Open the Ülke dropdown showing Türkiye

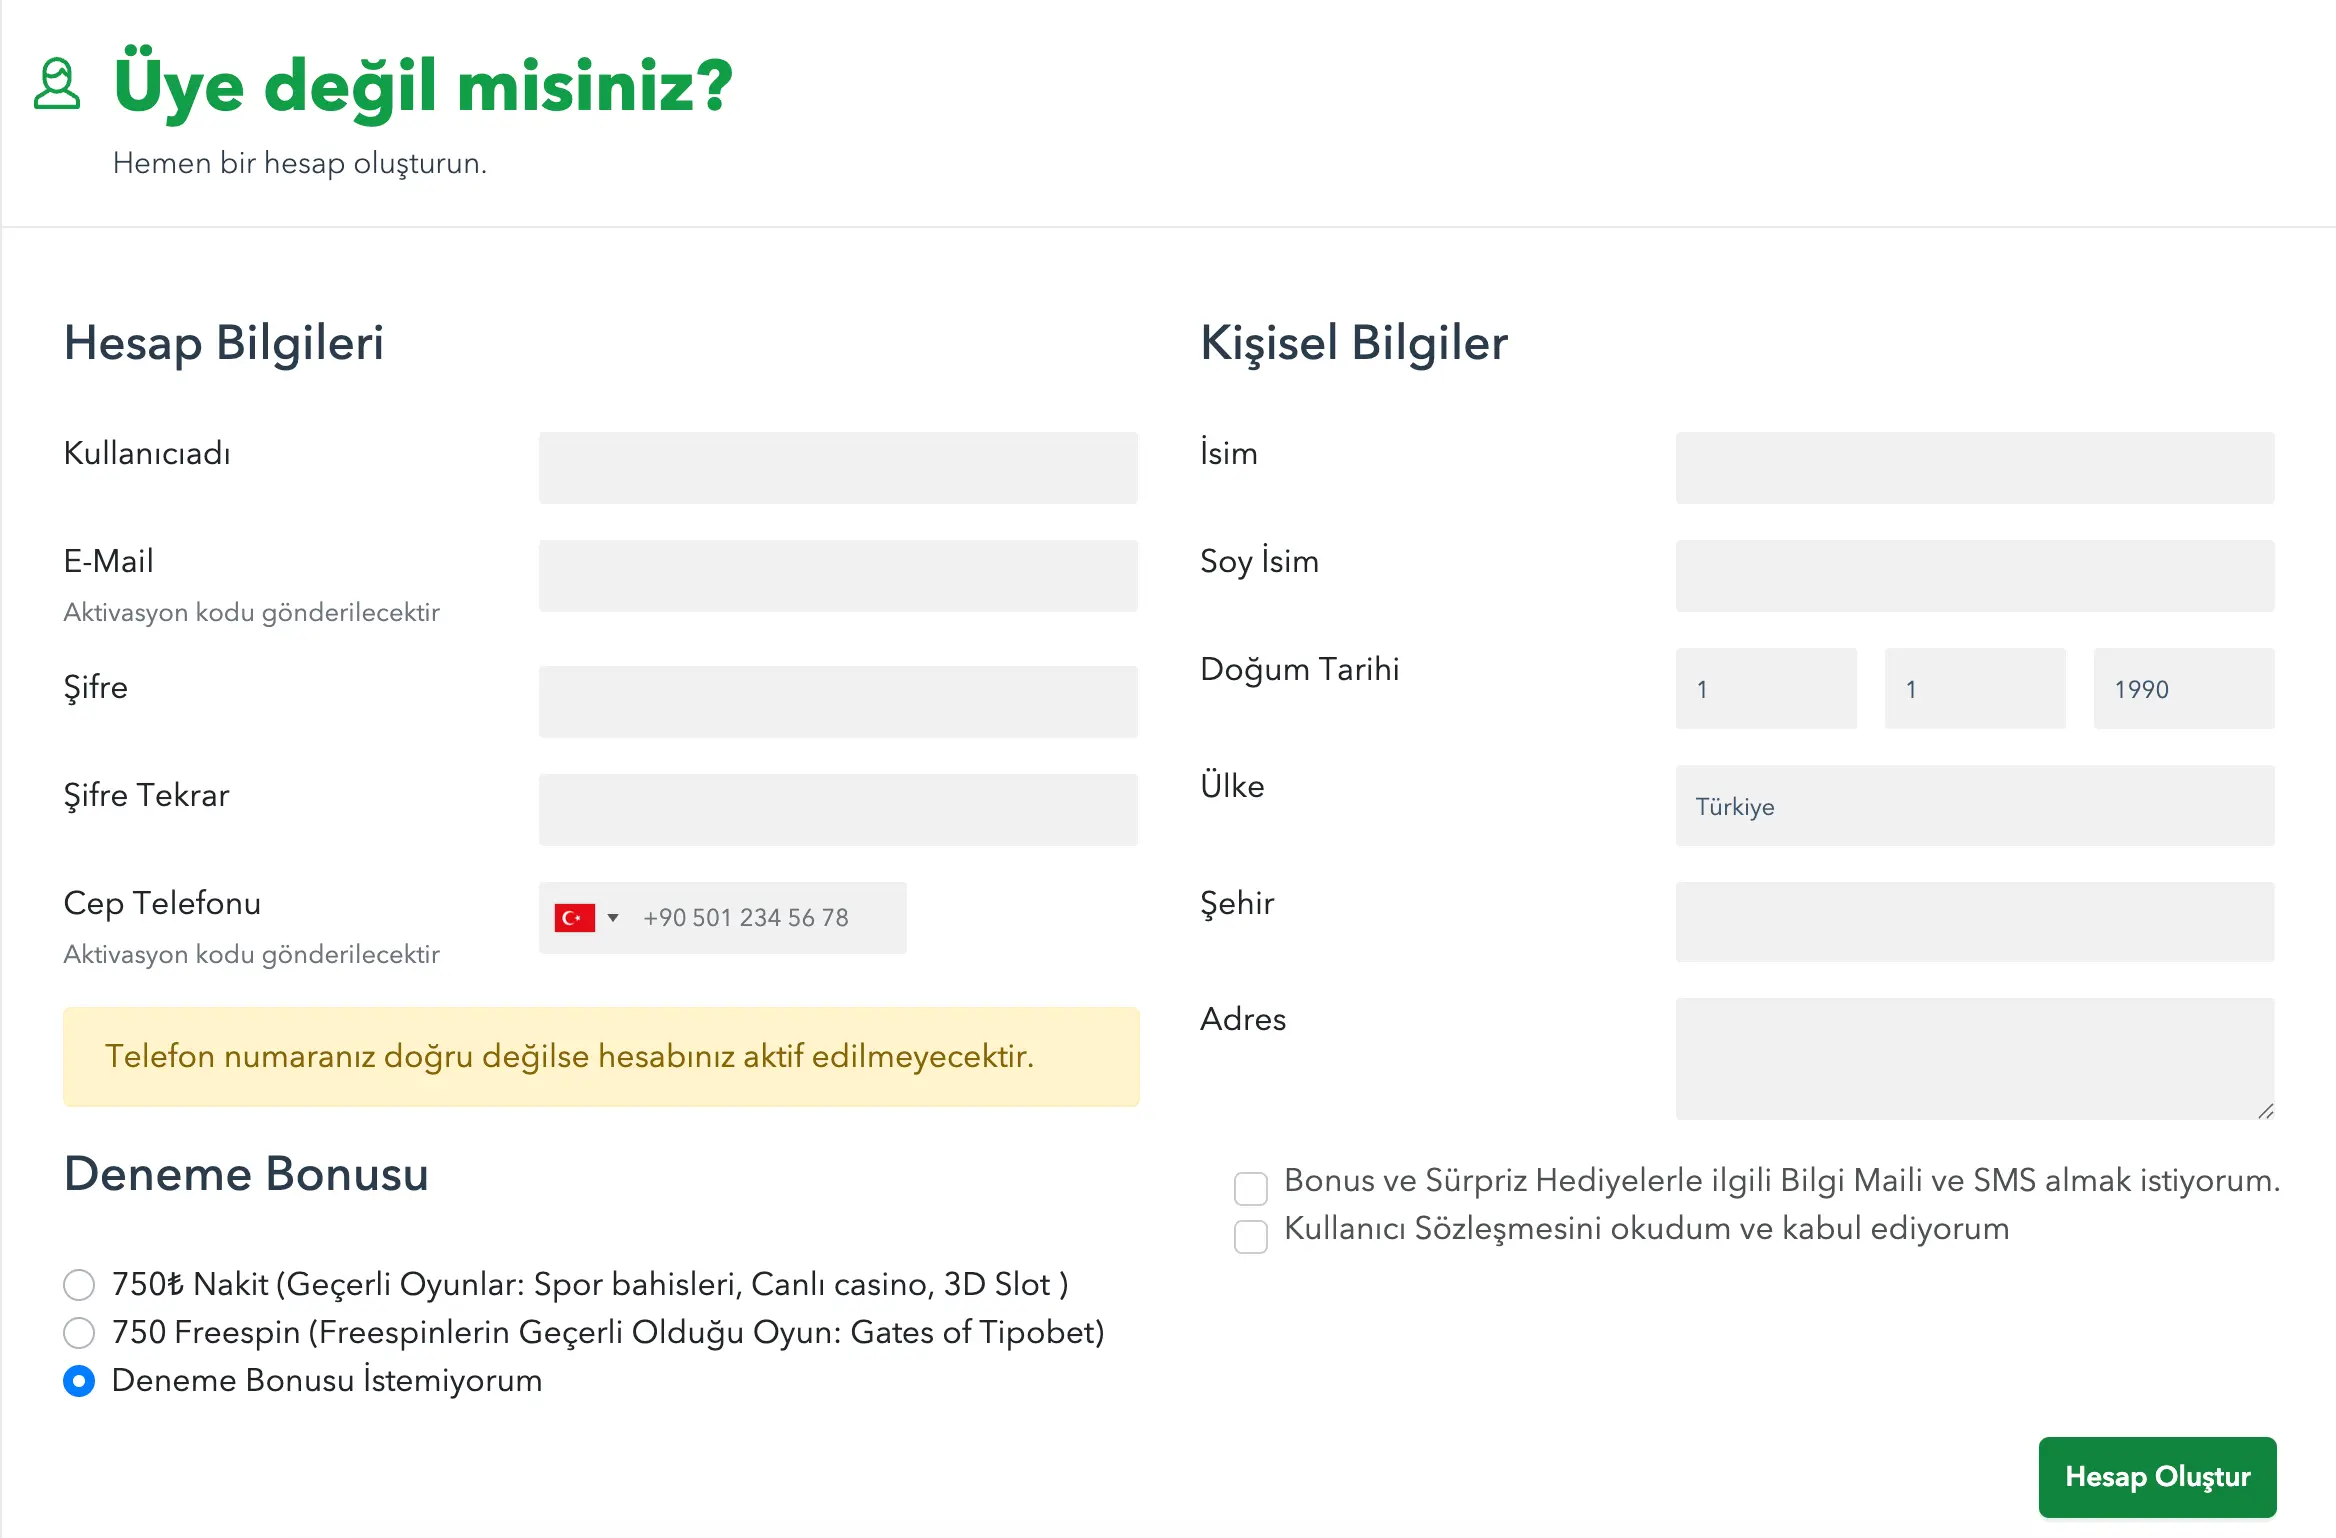coord(1974,806)
